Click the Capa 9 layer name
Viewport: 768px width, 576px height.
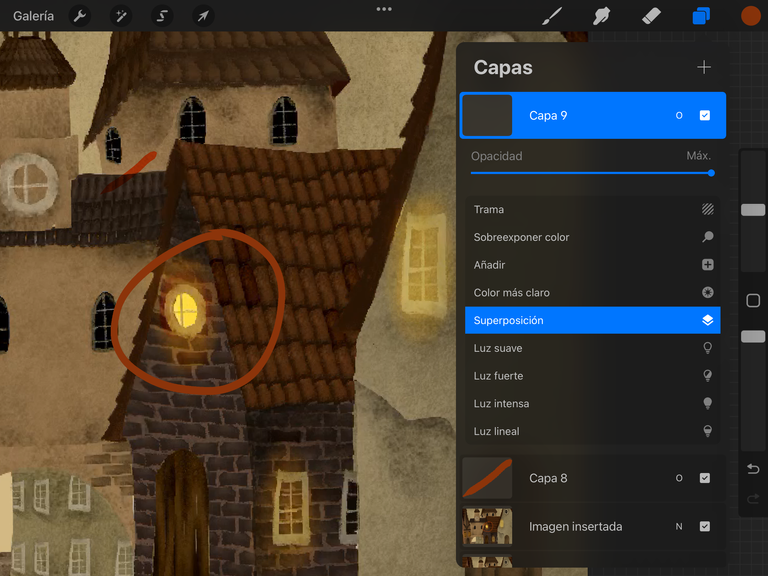click(x=548, y=116)
